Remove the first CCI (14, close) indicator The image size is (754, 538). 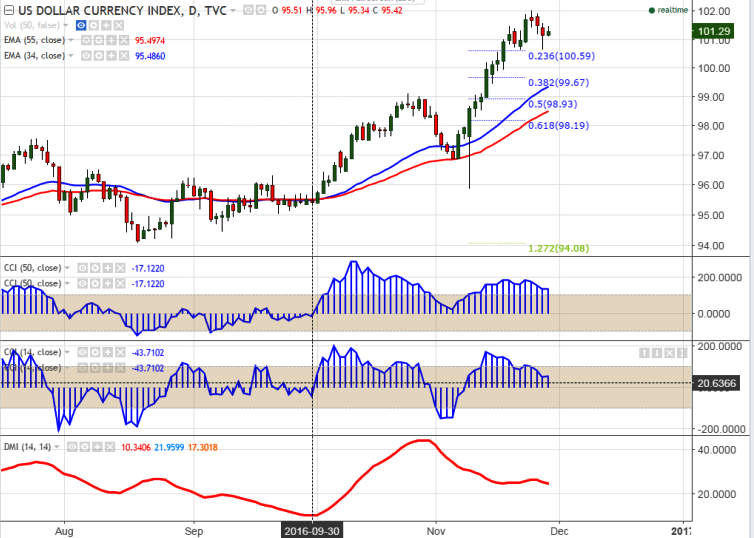(x=120, y=352)
